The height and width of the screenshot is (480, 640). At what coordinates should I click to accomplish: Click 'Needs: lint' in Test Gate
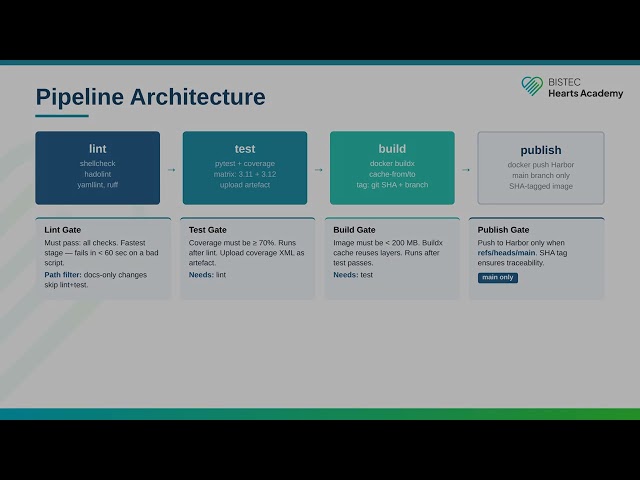coord(207,275)
